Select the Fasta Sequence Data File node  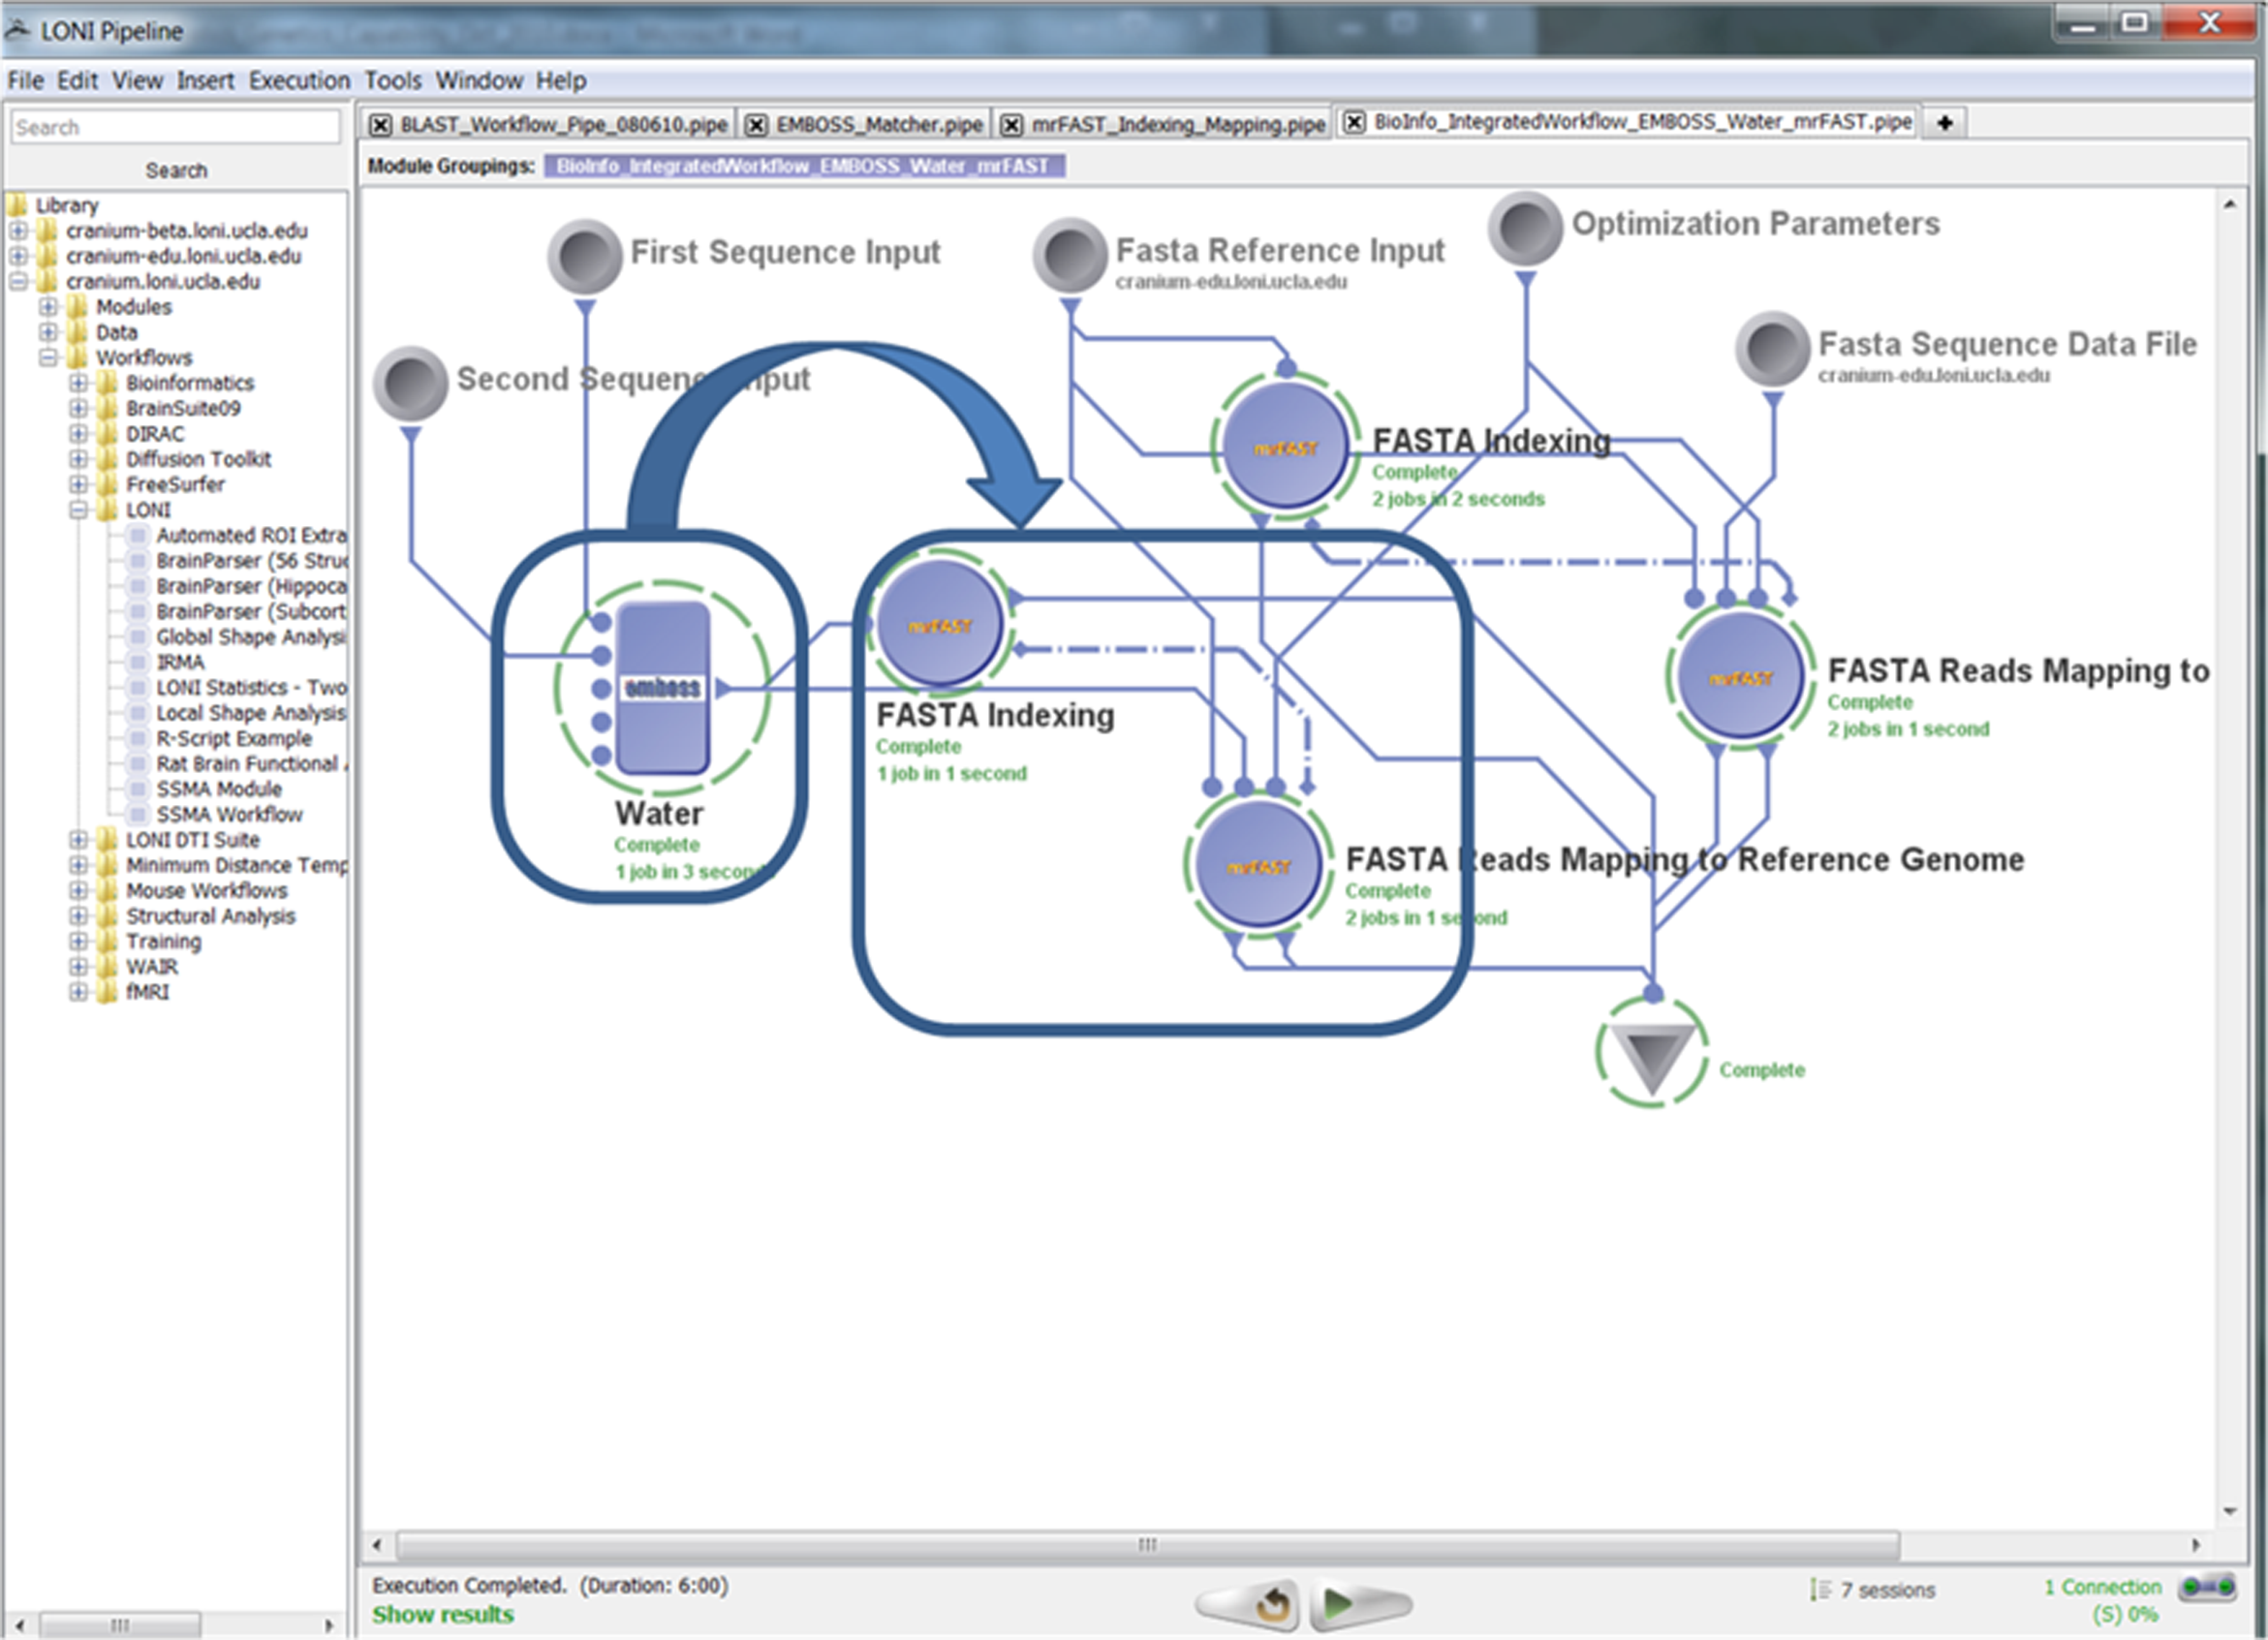tap(1772, 348)
